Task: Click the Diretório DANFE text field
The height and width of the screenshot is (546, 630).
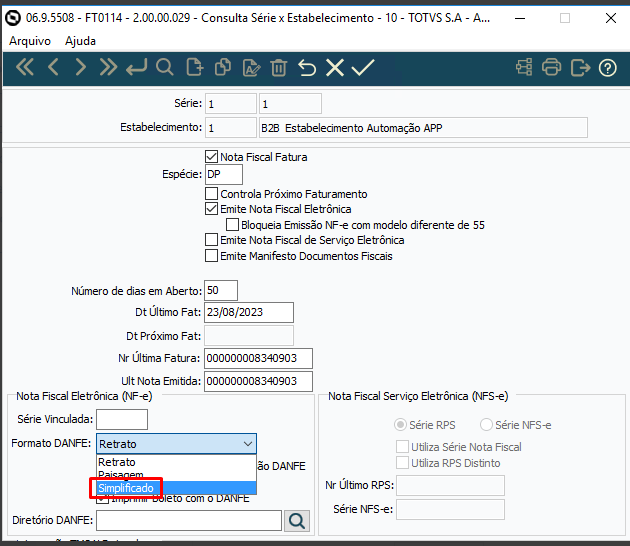Action: [189, 521]
